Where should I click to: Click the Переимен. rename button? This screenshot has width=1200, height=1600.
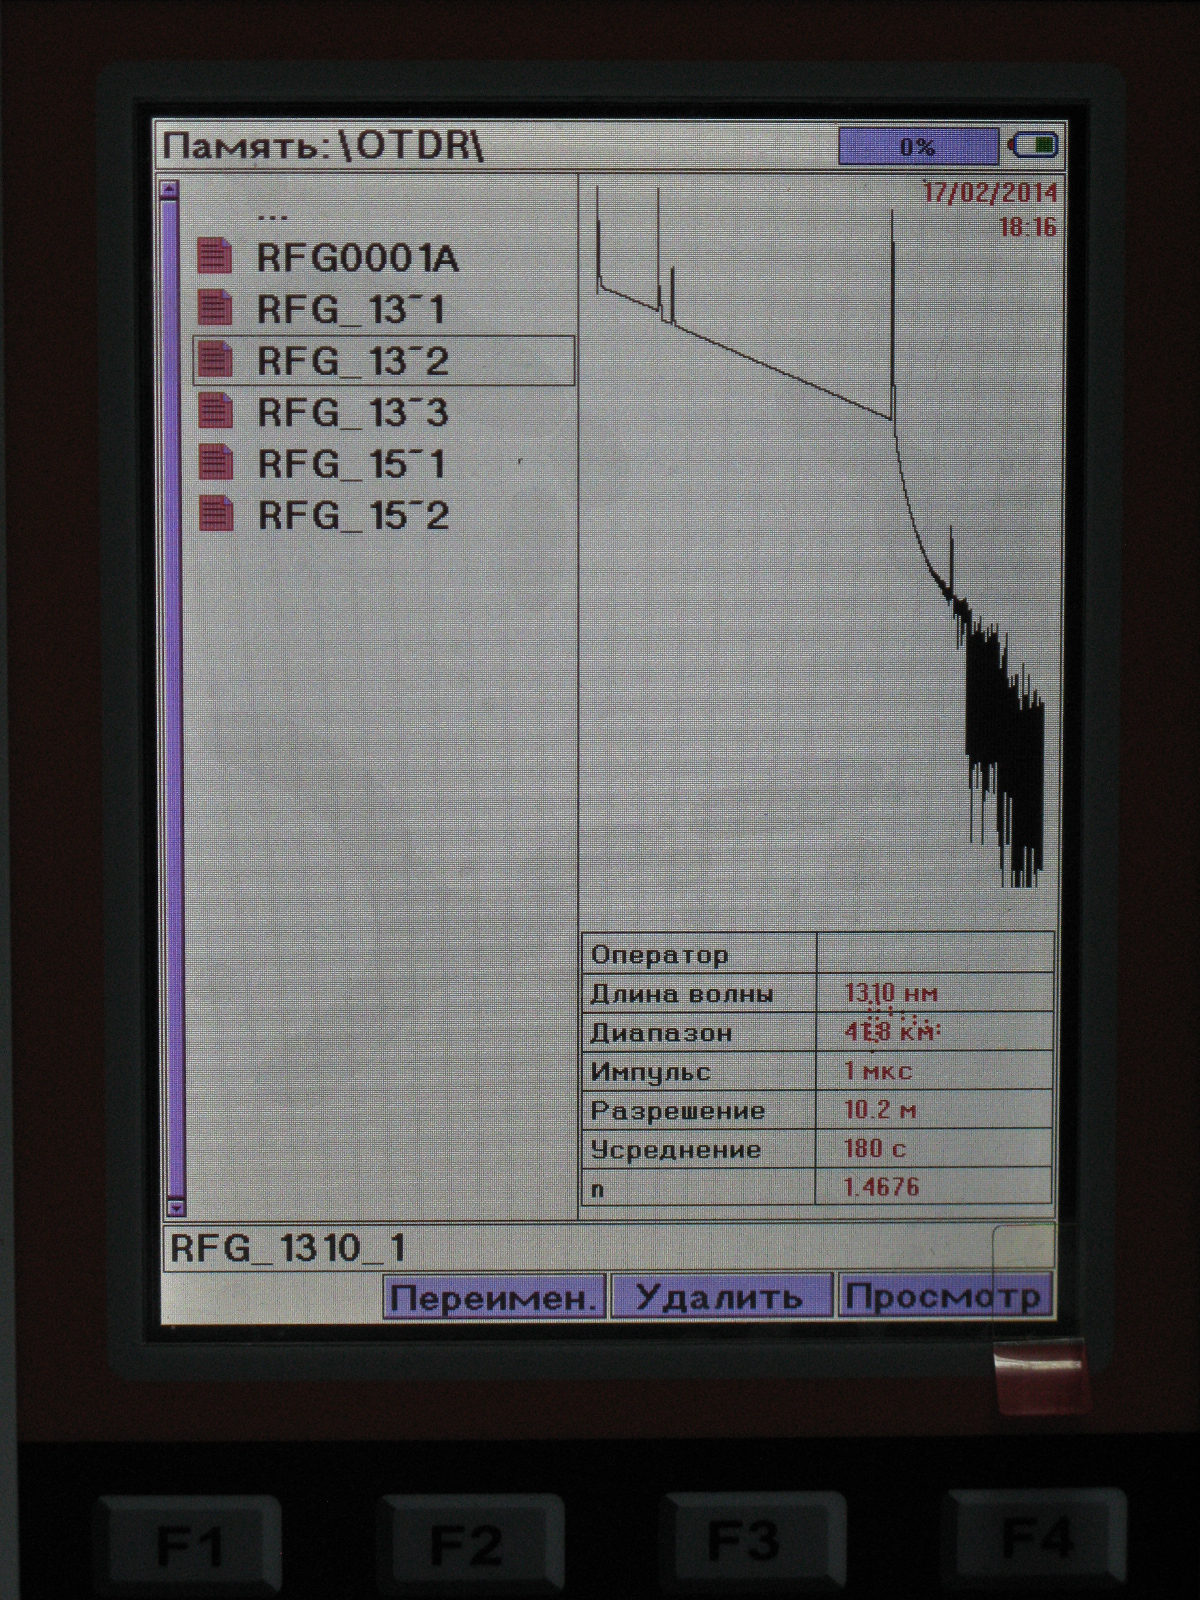(x=495, y=1297)
